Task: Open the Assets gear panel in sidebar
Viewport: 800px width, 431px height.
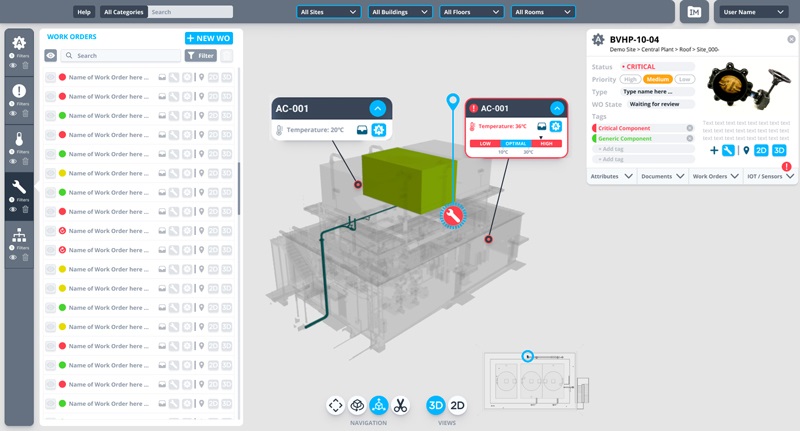Action: (x=19, y=43)
